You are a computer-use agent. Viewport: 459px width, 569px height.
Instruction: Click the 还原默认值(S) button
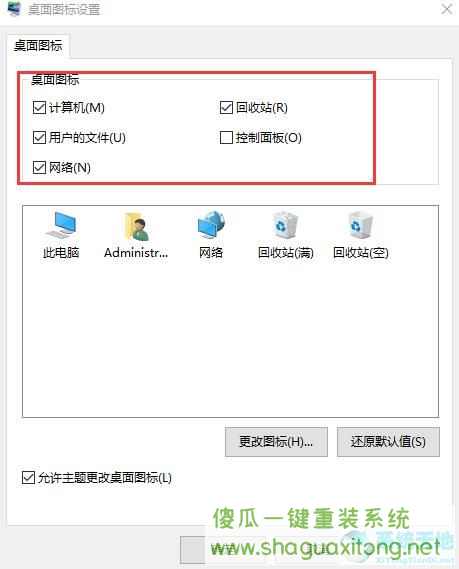click(388, 442)
